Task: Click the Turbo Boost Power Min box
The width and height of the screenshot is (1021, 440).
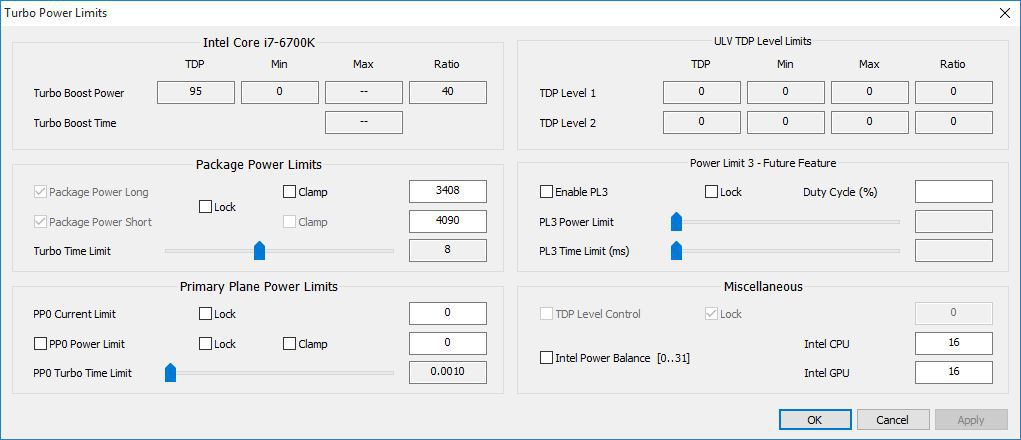Action: click(x=280, y=92)
